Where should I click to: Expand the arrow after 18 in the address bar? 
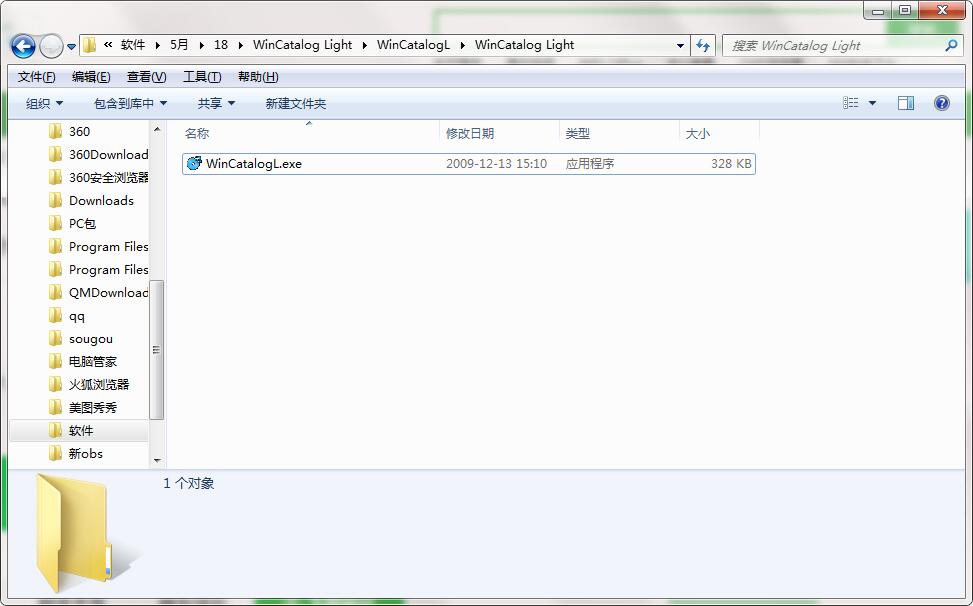240,45
